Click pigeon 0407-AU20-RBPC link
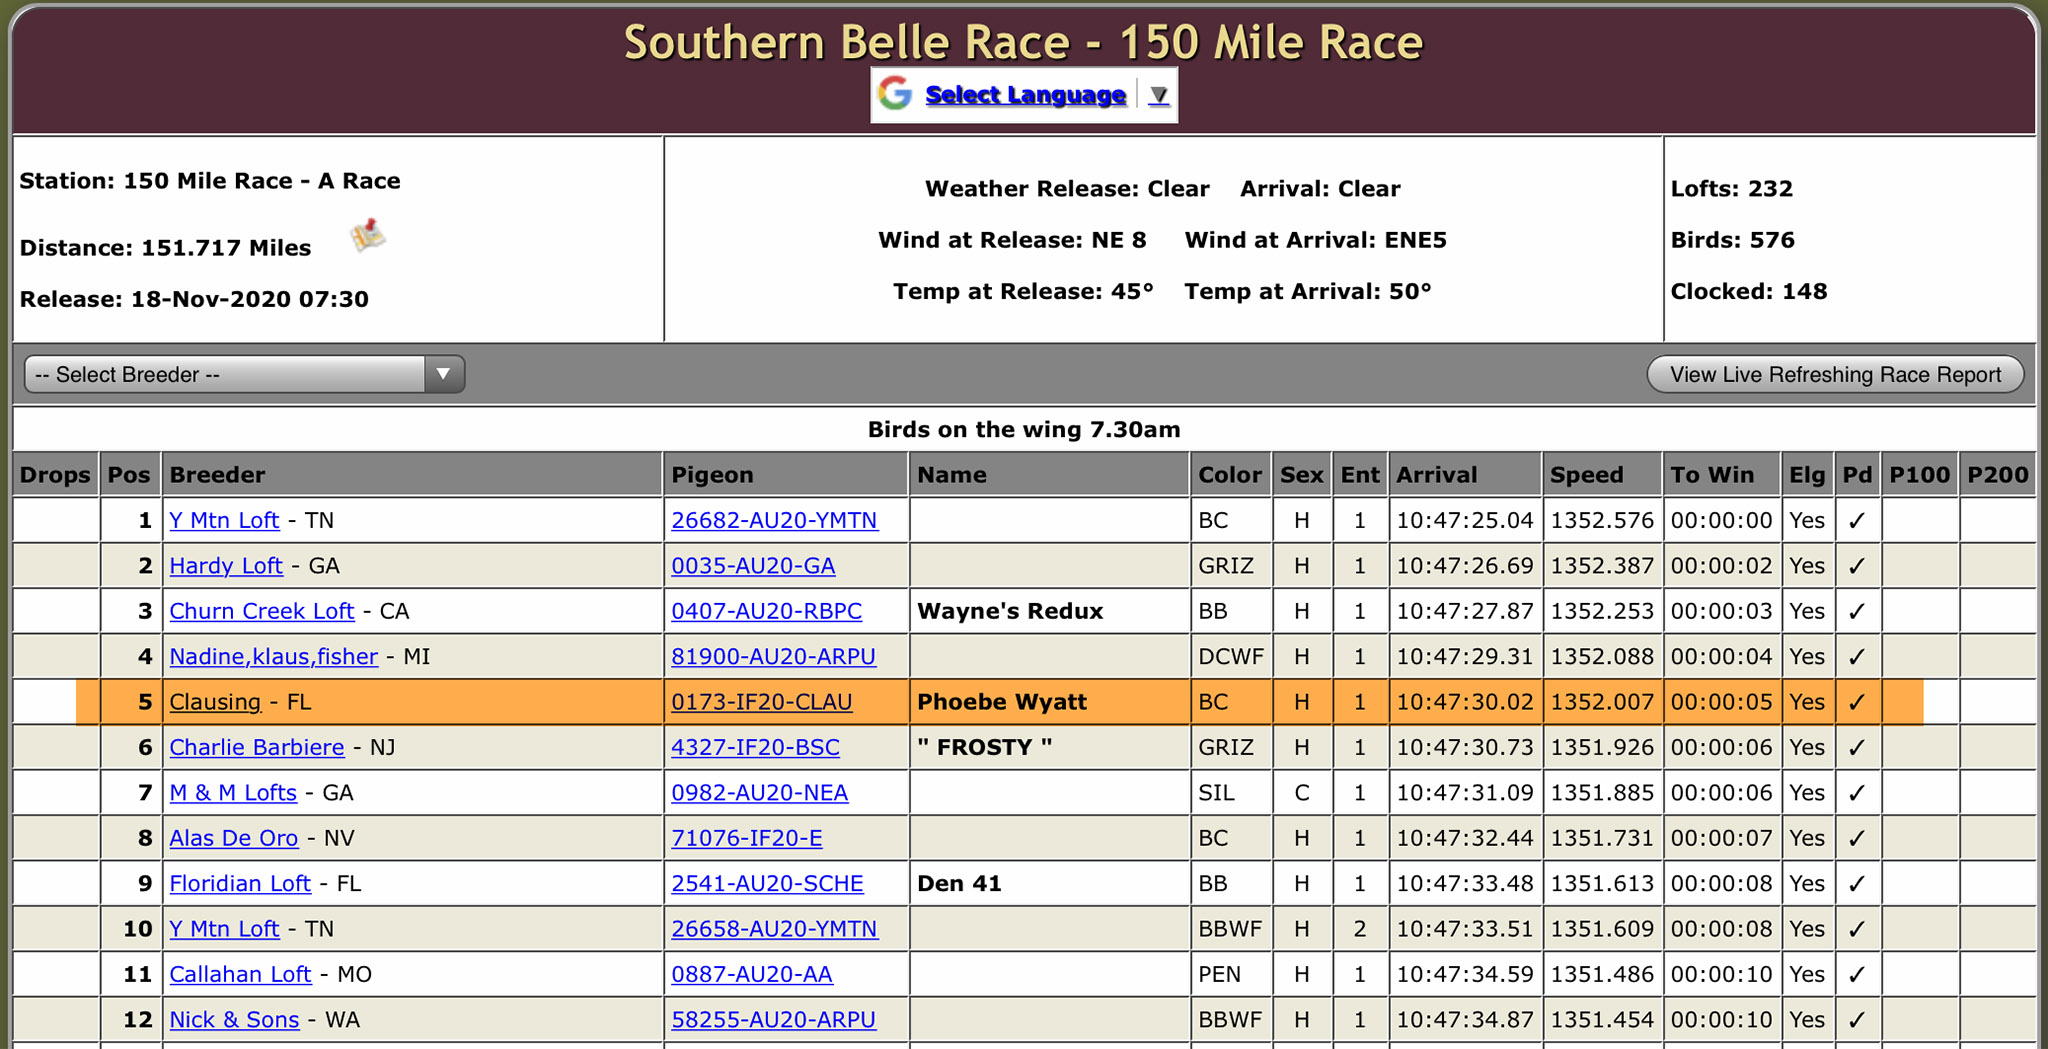 [x=766, y=611]
